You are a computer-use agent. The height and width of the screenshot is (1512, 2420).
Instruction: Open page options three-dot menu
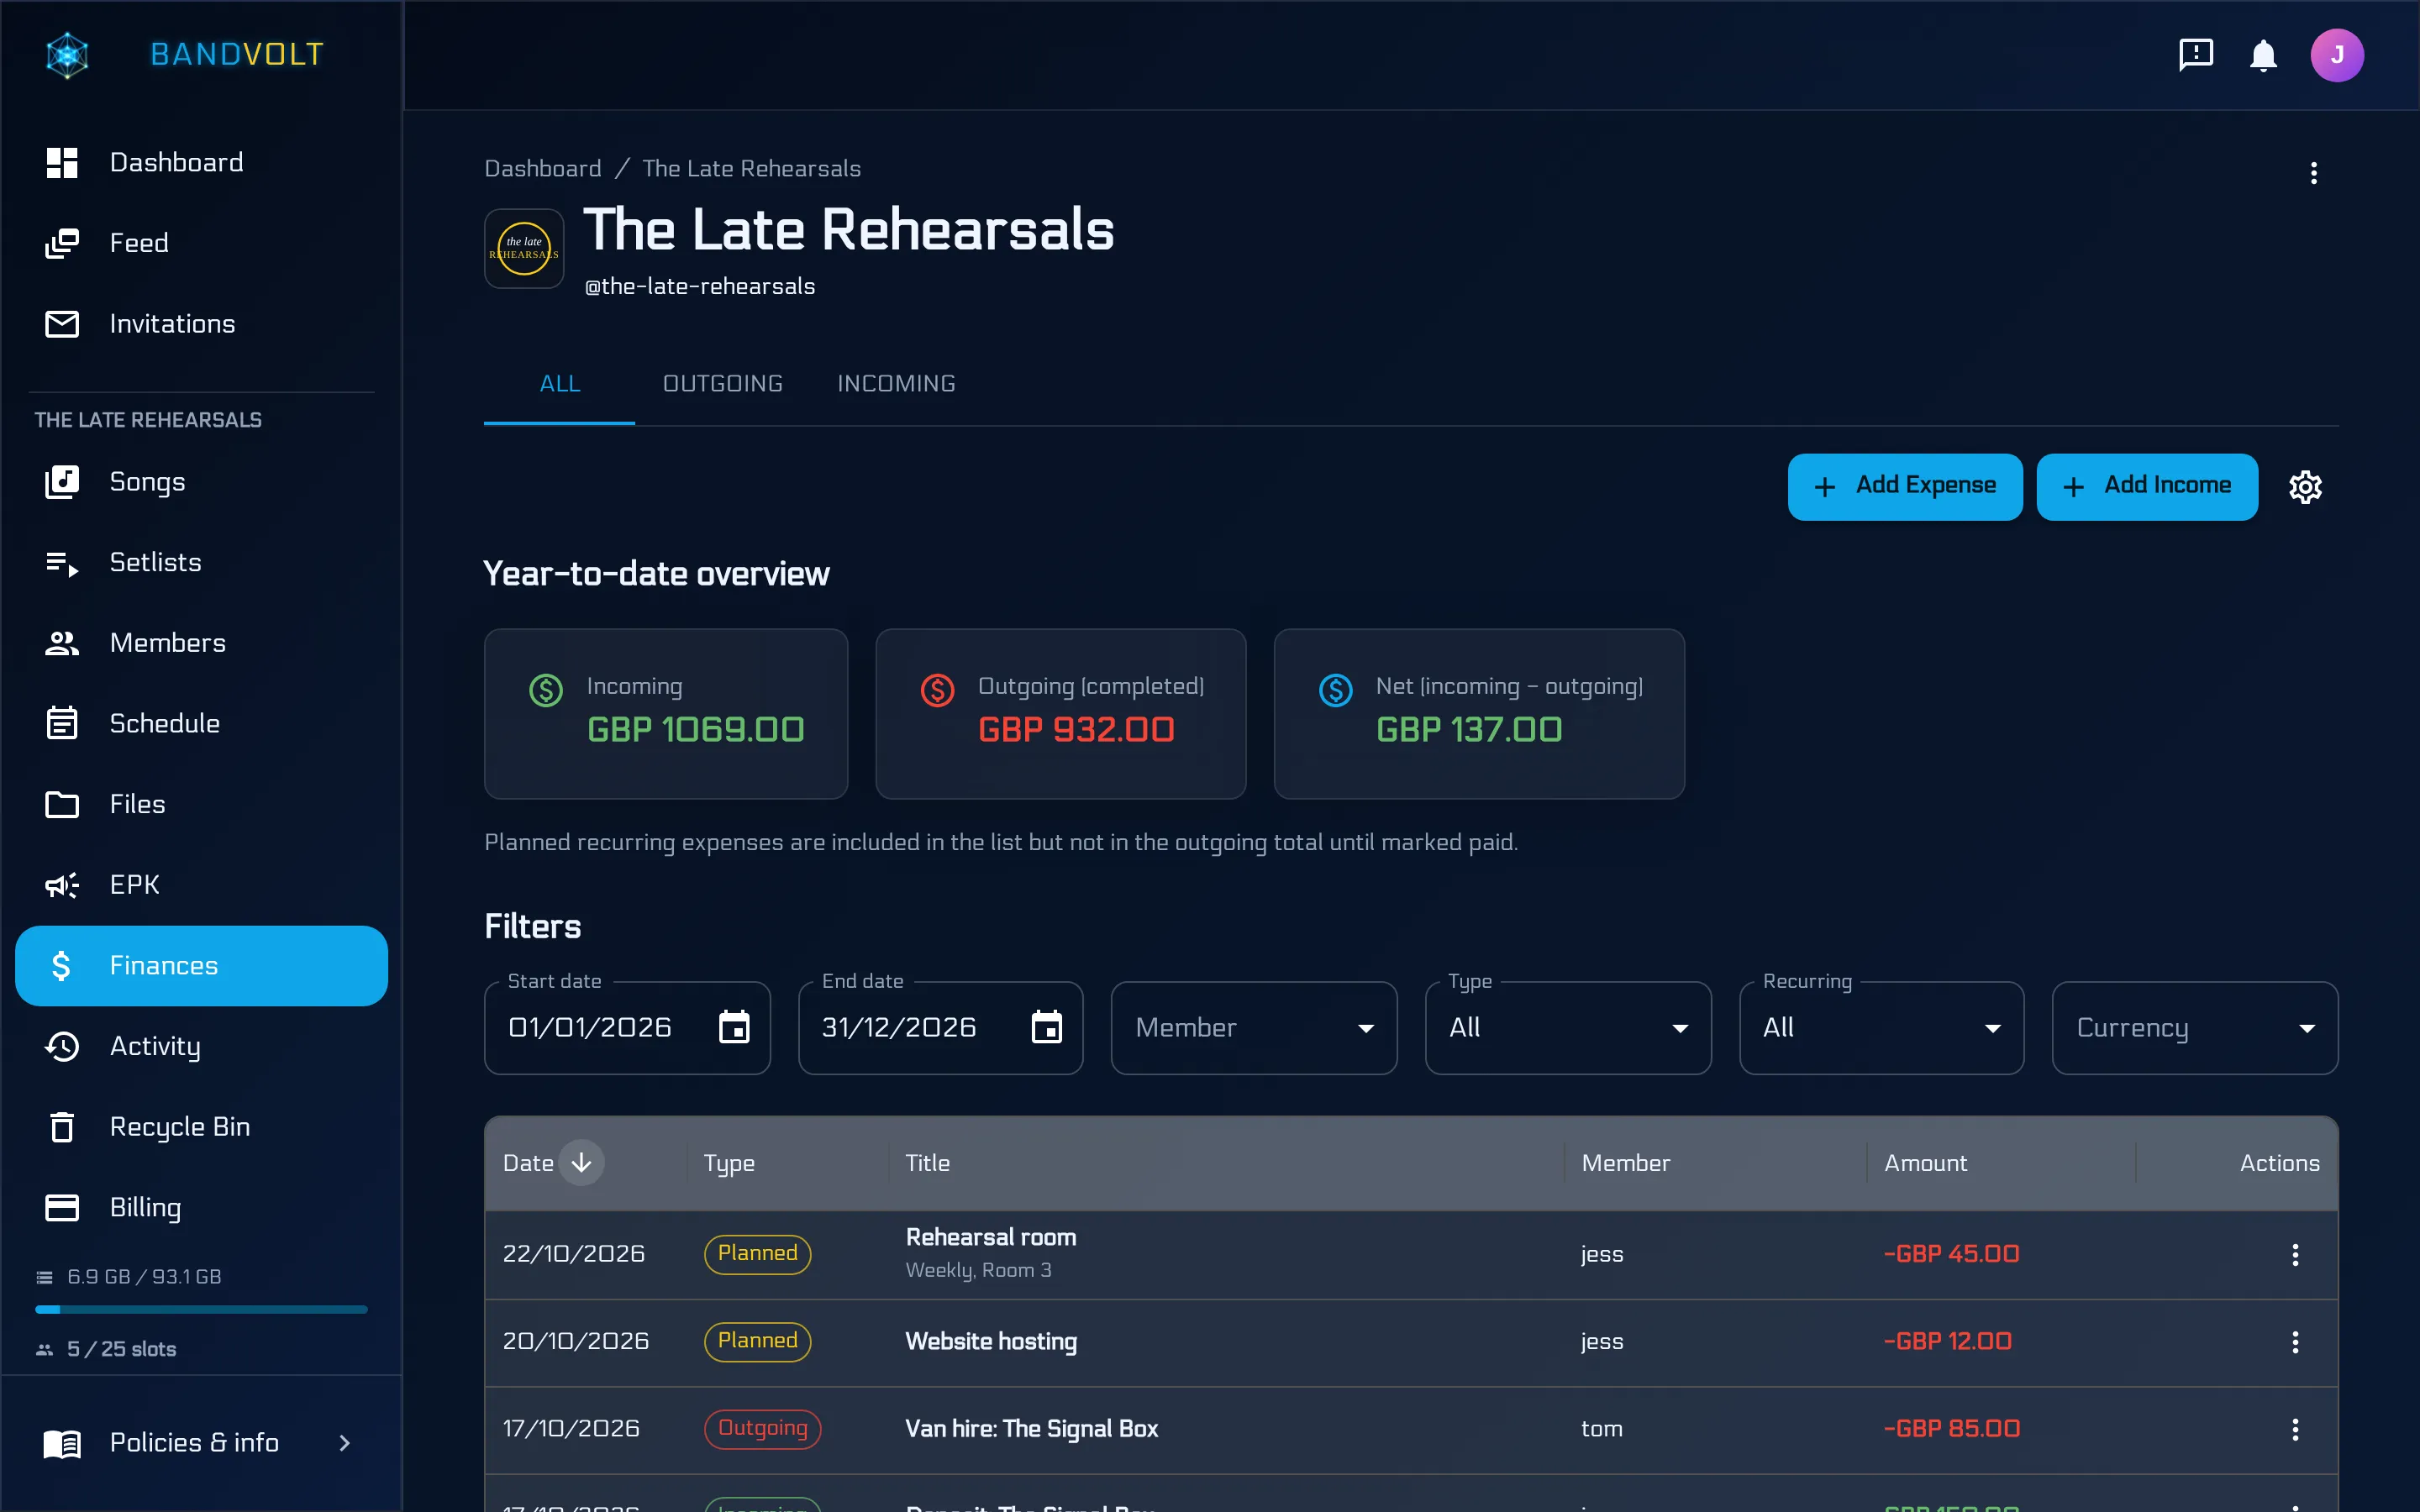(x=2313, y=173)
